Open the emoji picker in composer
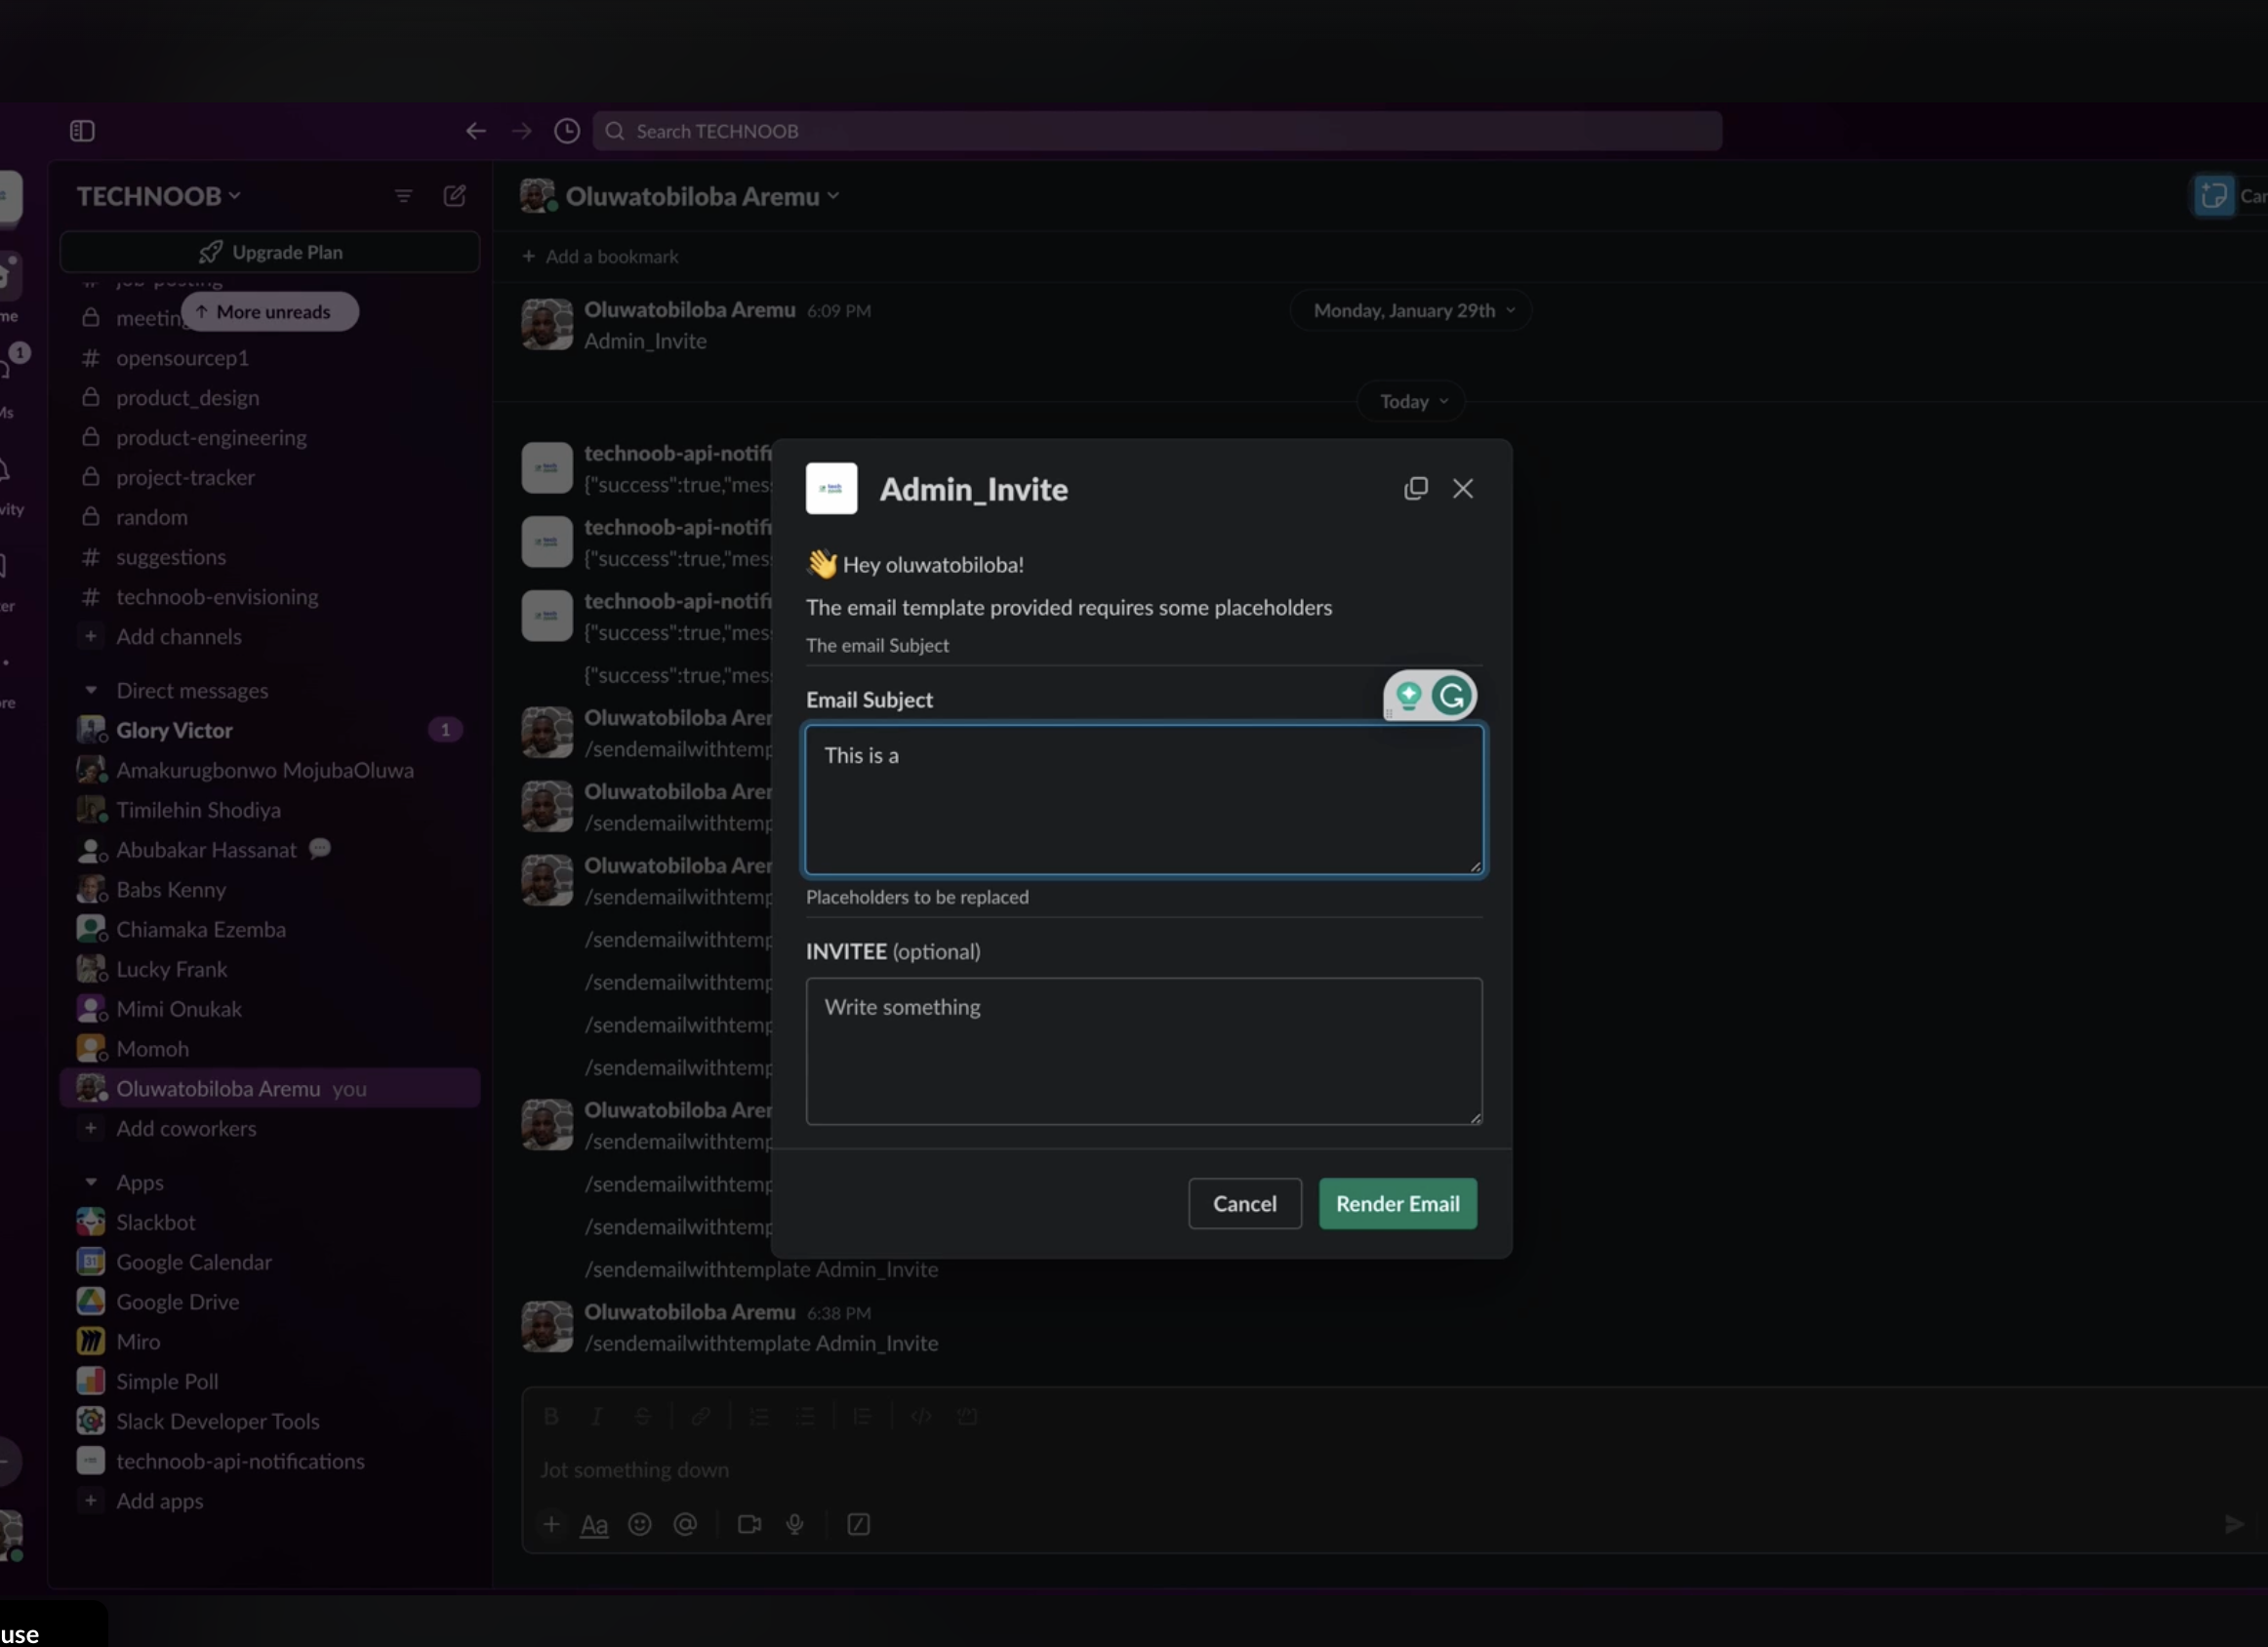Image resolution: width=2268 pixels, height=1647 pixels. [x=640, y=1524]
